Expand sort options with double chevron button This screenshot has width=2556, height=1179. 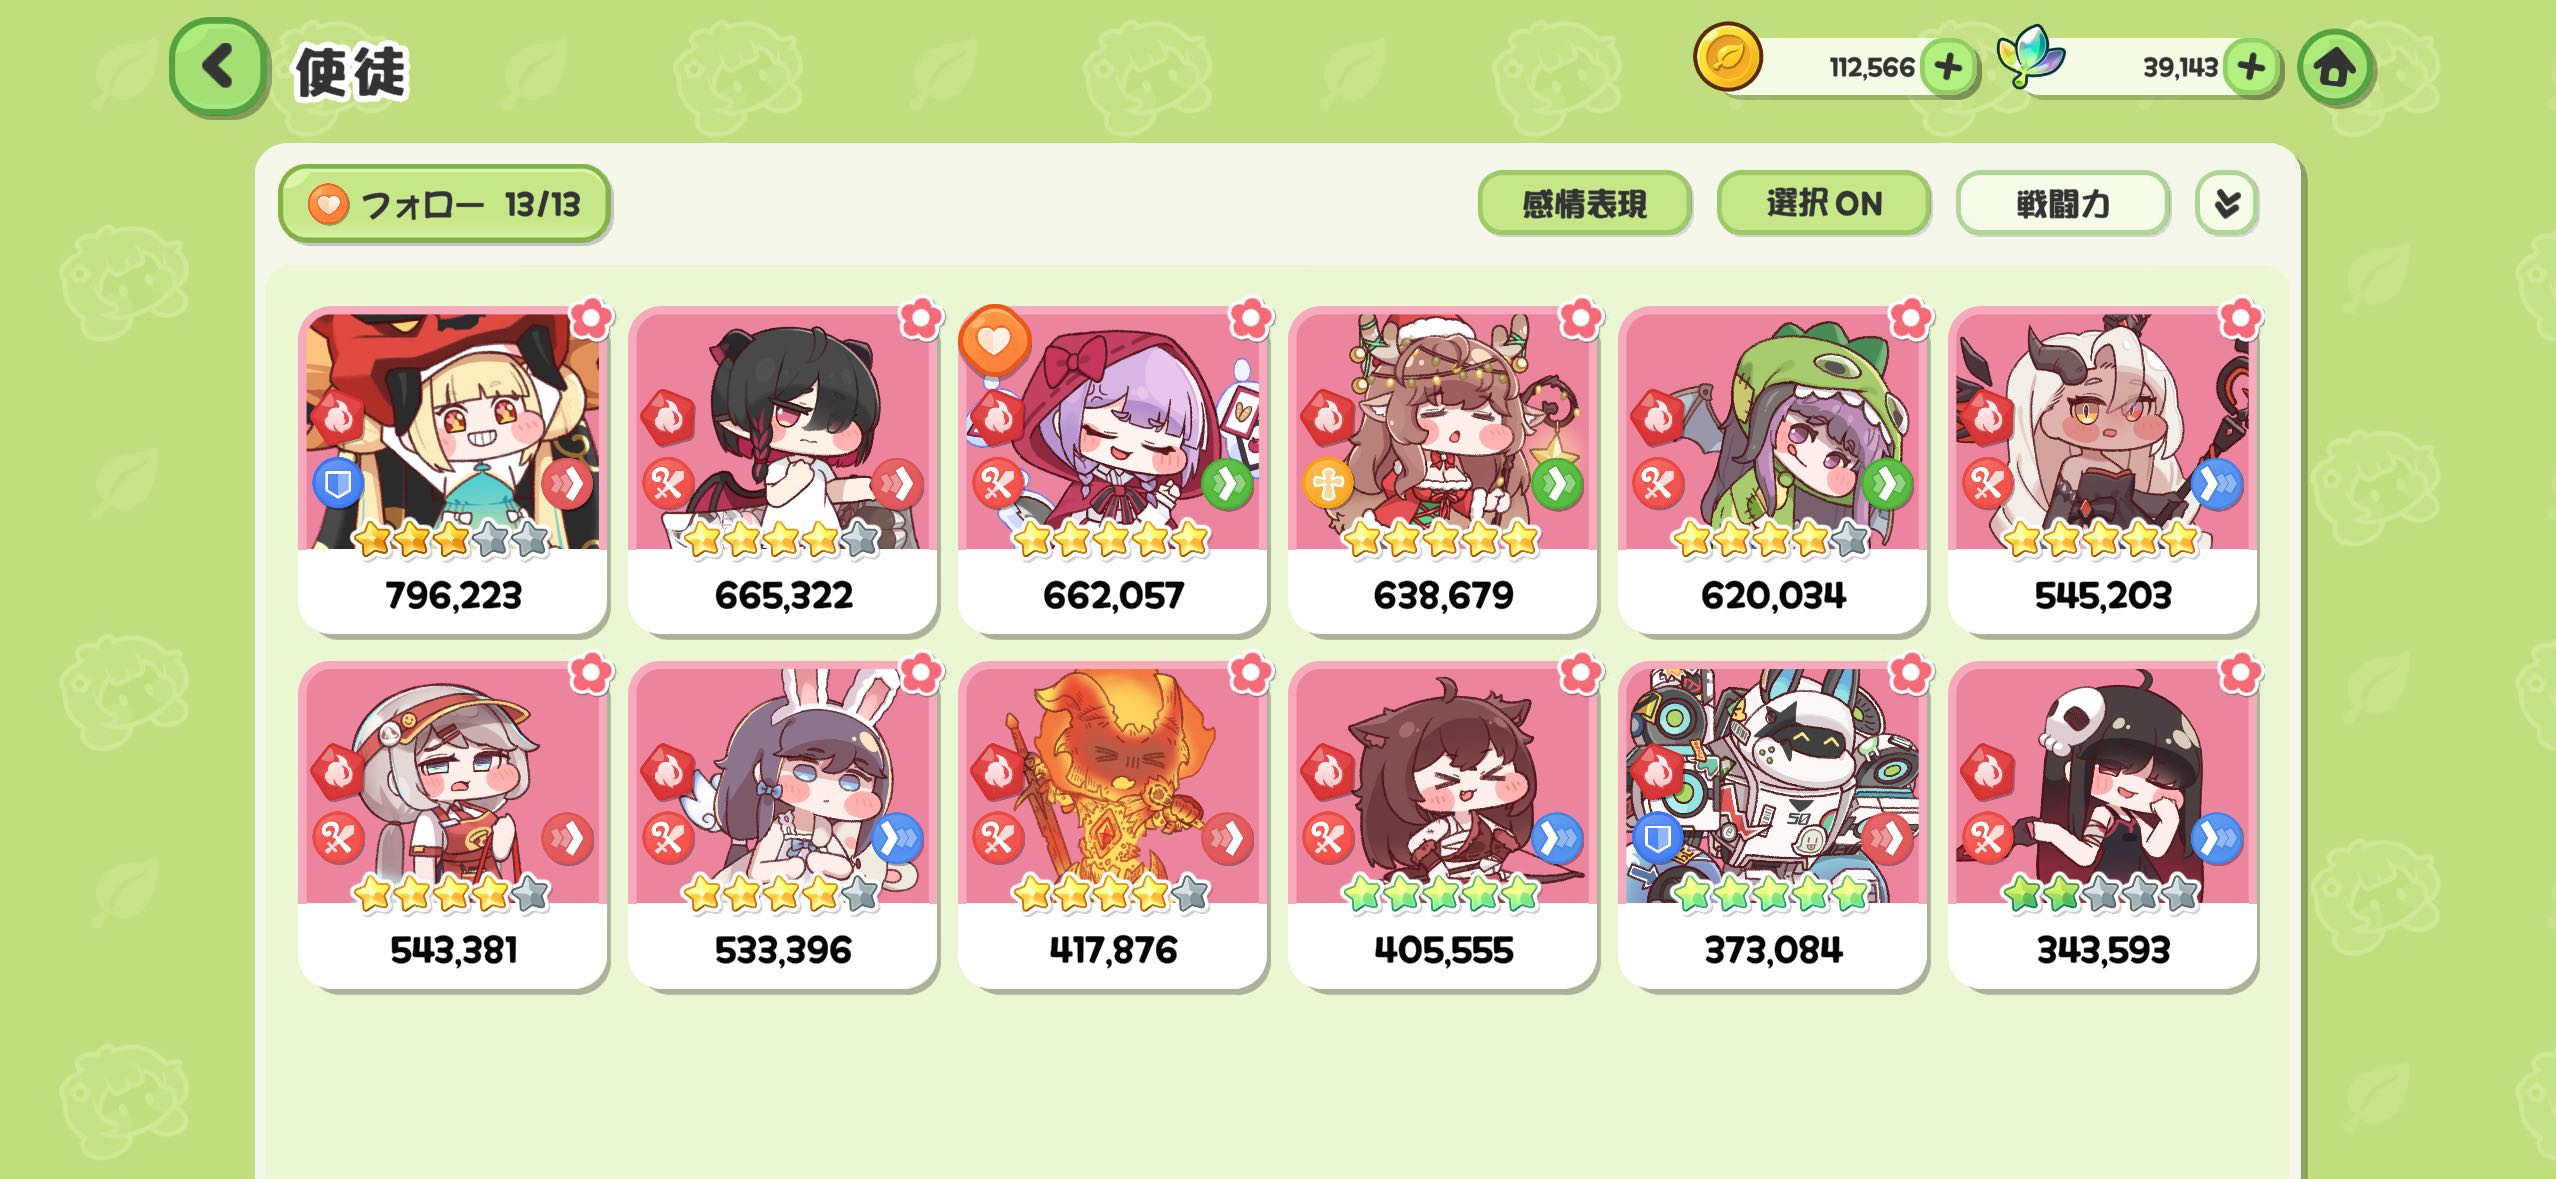pyautogui.click(x=2226, y=204)
